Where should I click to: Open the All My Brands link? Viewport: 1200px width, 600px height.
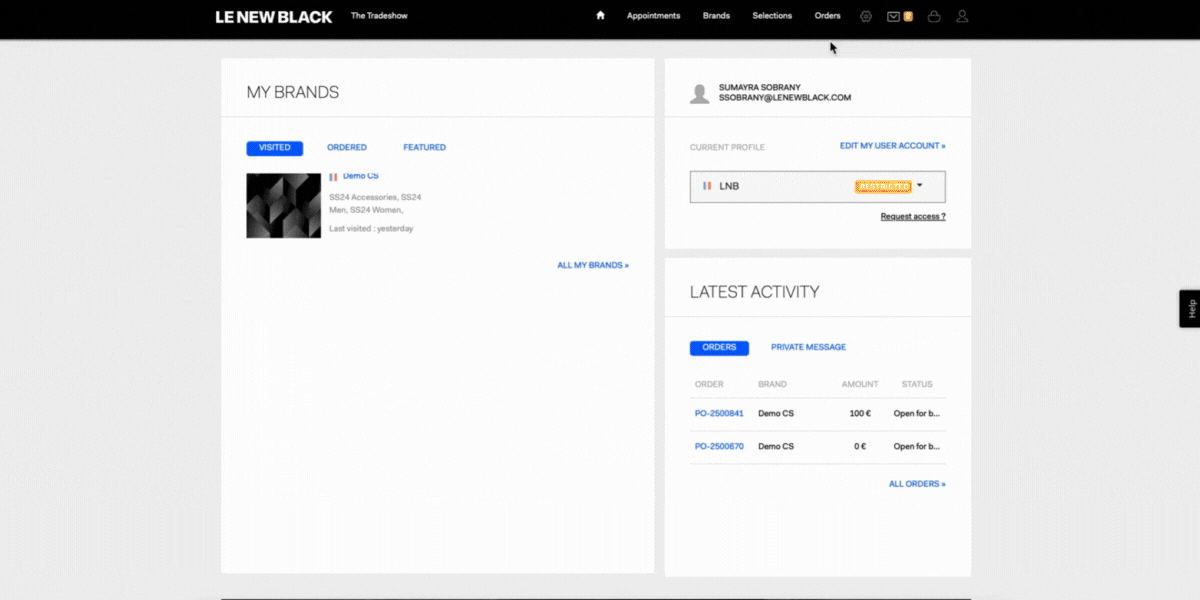click(593, 266)
